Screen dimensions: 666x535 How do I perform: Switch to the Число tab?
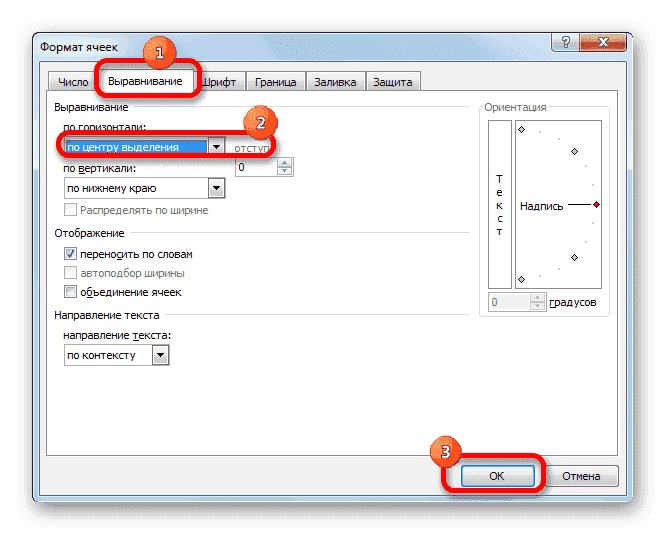coord(73,82)
